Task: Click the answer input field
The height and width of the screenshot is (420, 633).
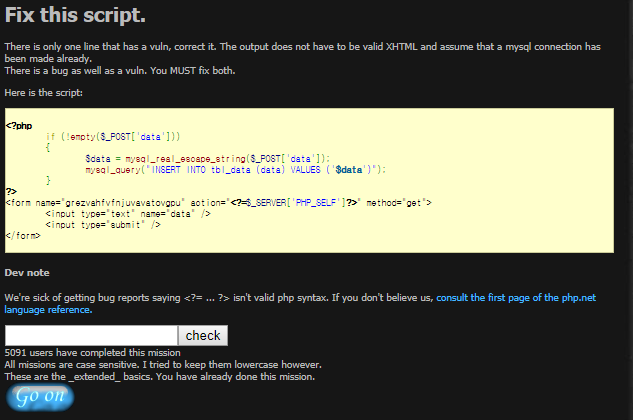Action: [91, 336]
